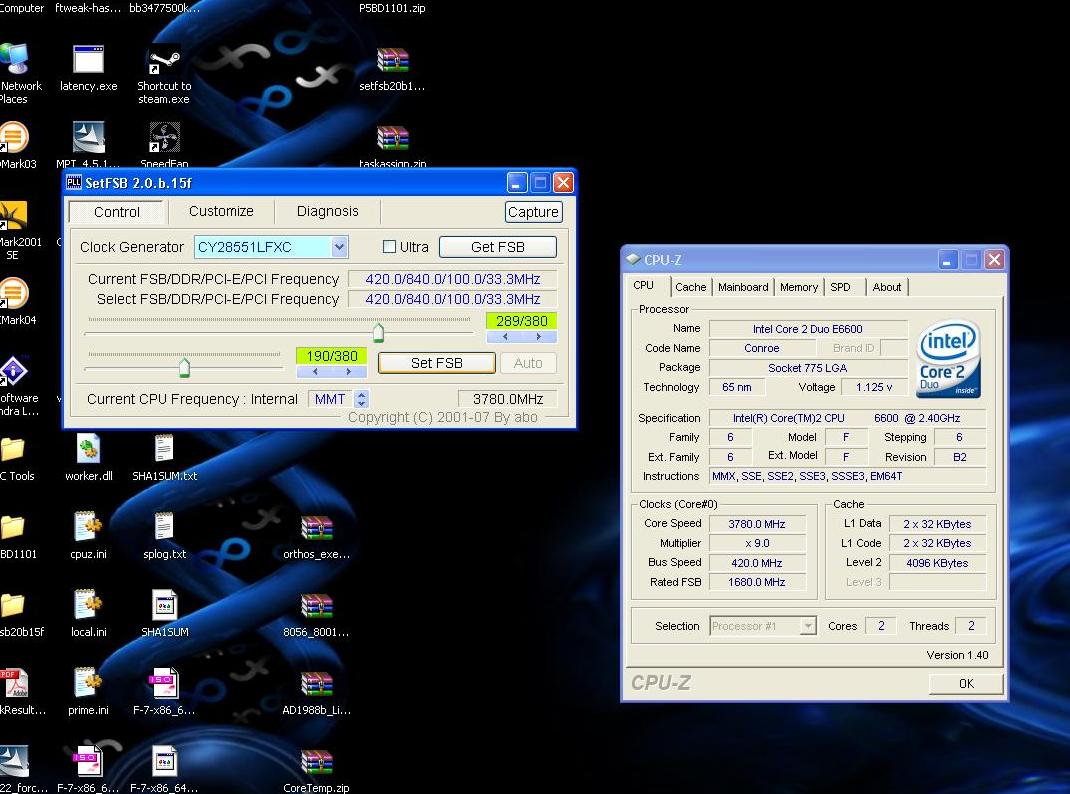Image resolution: width=1070 pixels, height=794 pixels.
Task: Open the SHA1SUM file icon
Action: [164, 606]
